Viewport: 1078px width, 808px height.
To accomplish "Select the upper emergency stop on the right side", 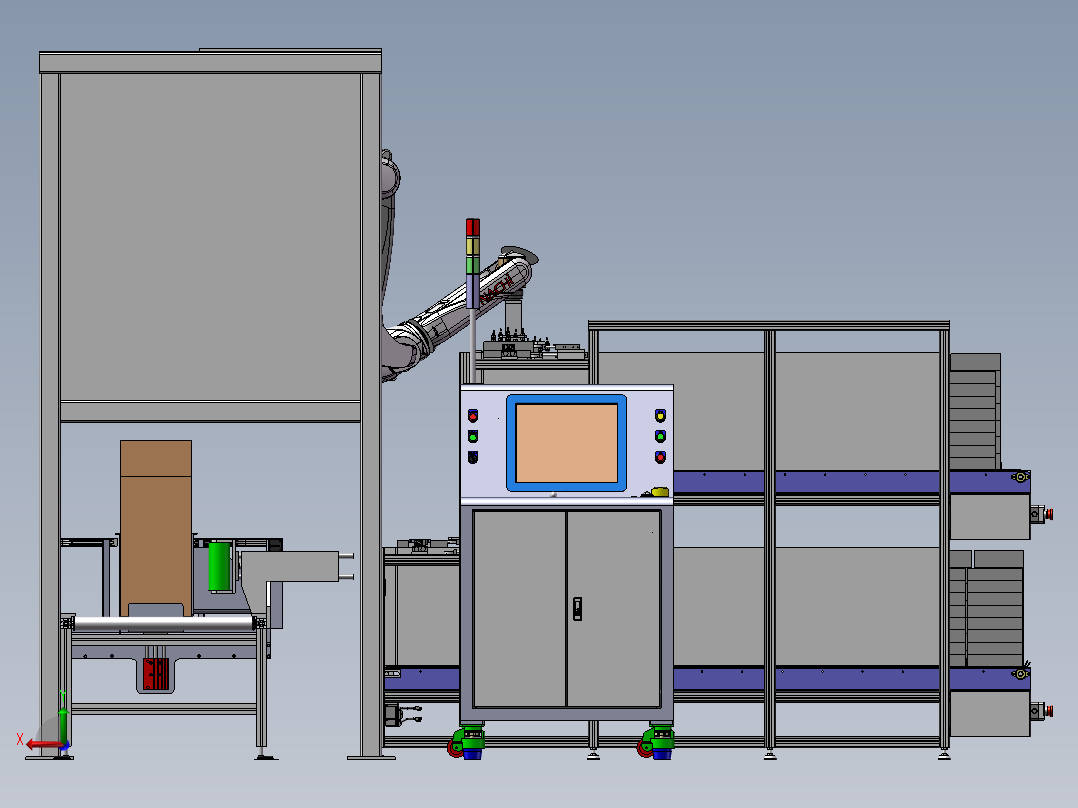I will pos(1042,514).
